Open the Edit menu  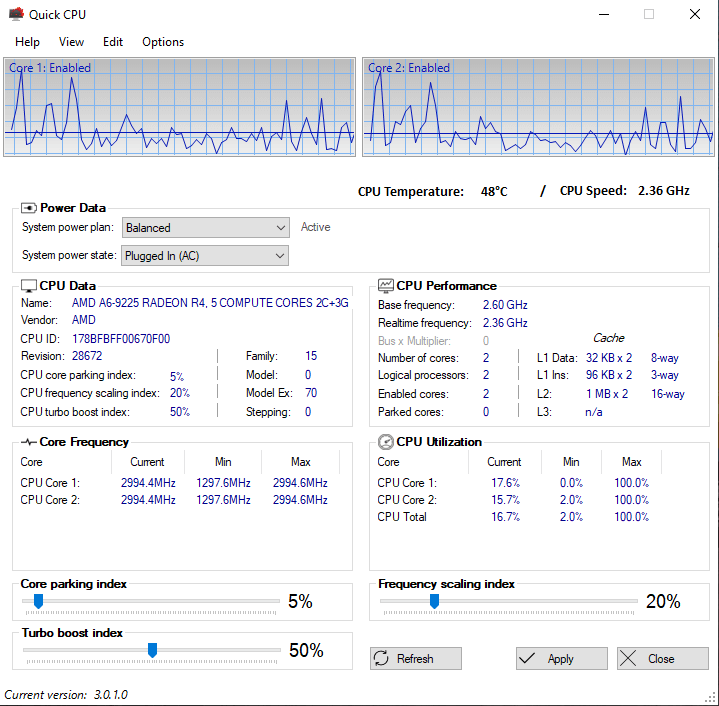[x=113, y=42]
